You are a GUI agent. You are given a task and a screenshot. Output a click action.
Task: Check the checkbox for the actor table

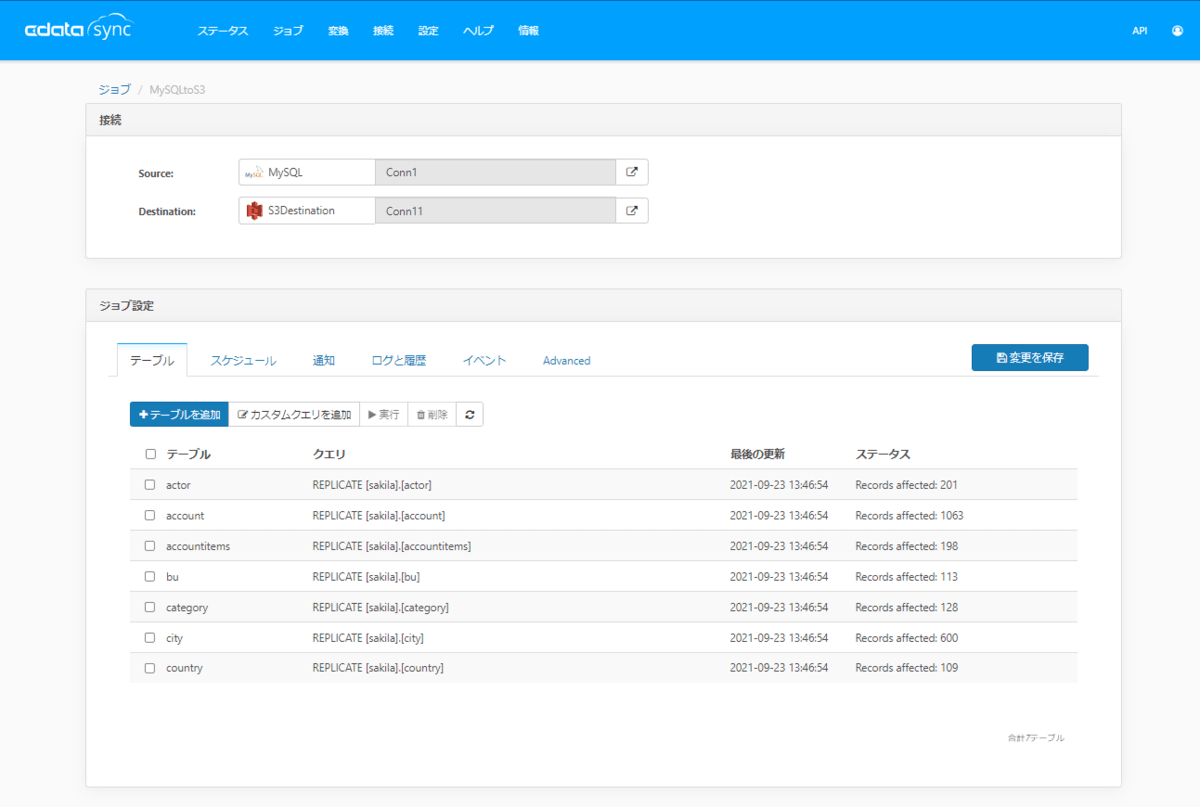[x=150, y=485]
